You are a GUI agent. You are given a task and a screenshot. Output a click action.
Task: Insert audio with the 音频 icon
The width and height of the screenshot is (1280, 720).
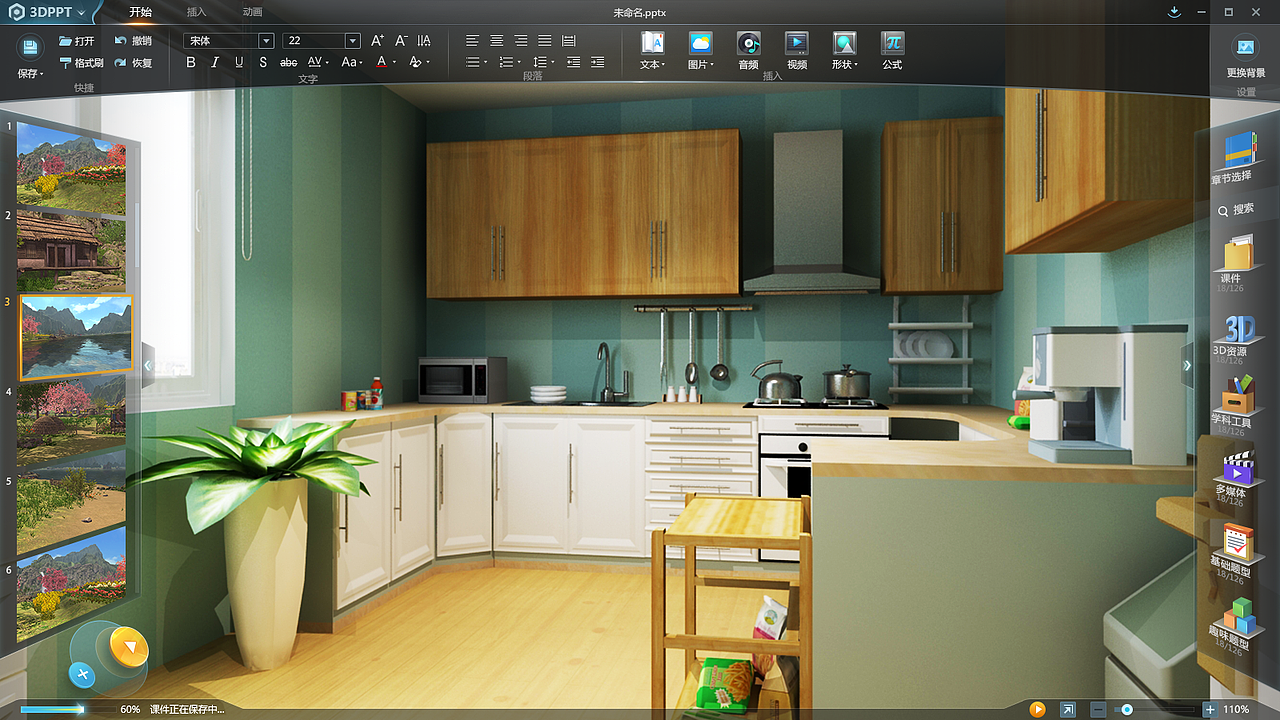pyautogui.click(x=748, y=50)
